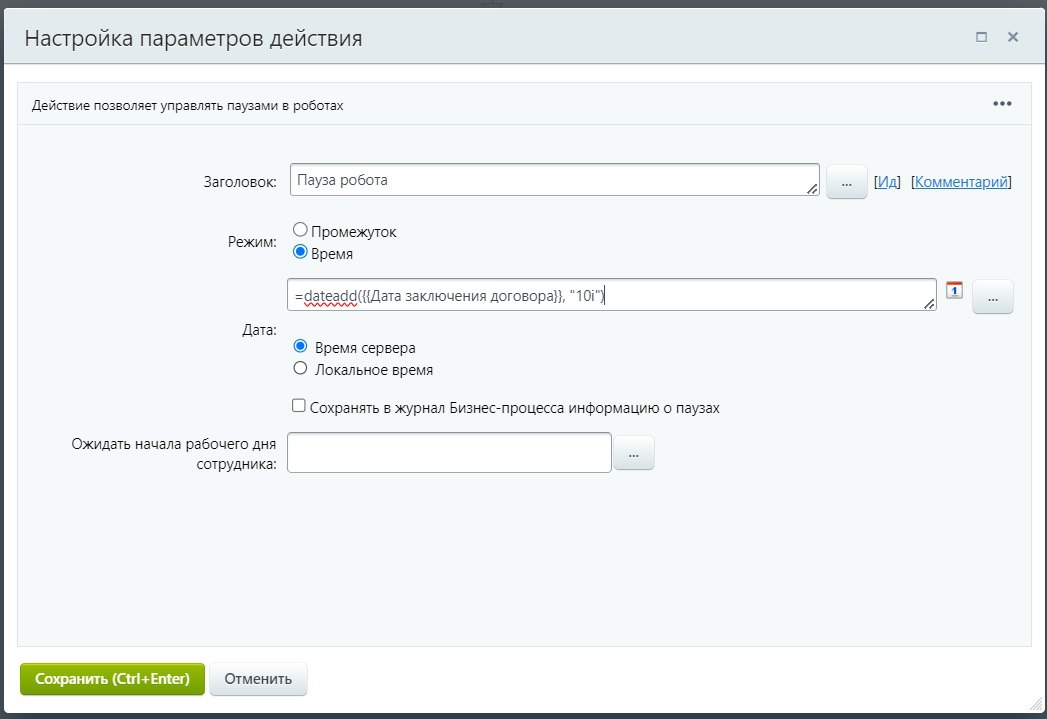1047x719 pixels.
Task: Choose Время сервера option
Action: coord(300,347)
